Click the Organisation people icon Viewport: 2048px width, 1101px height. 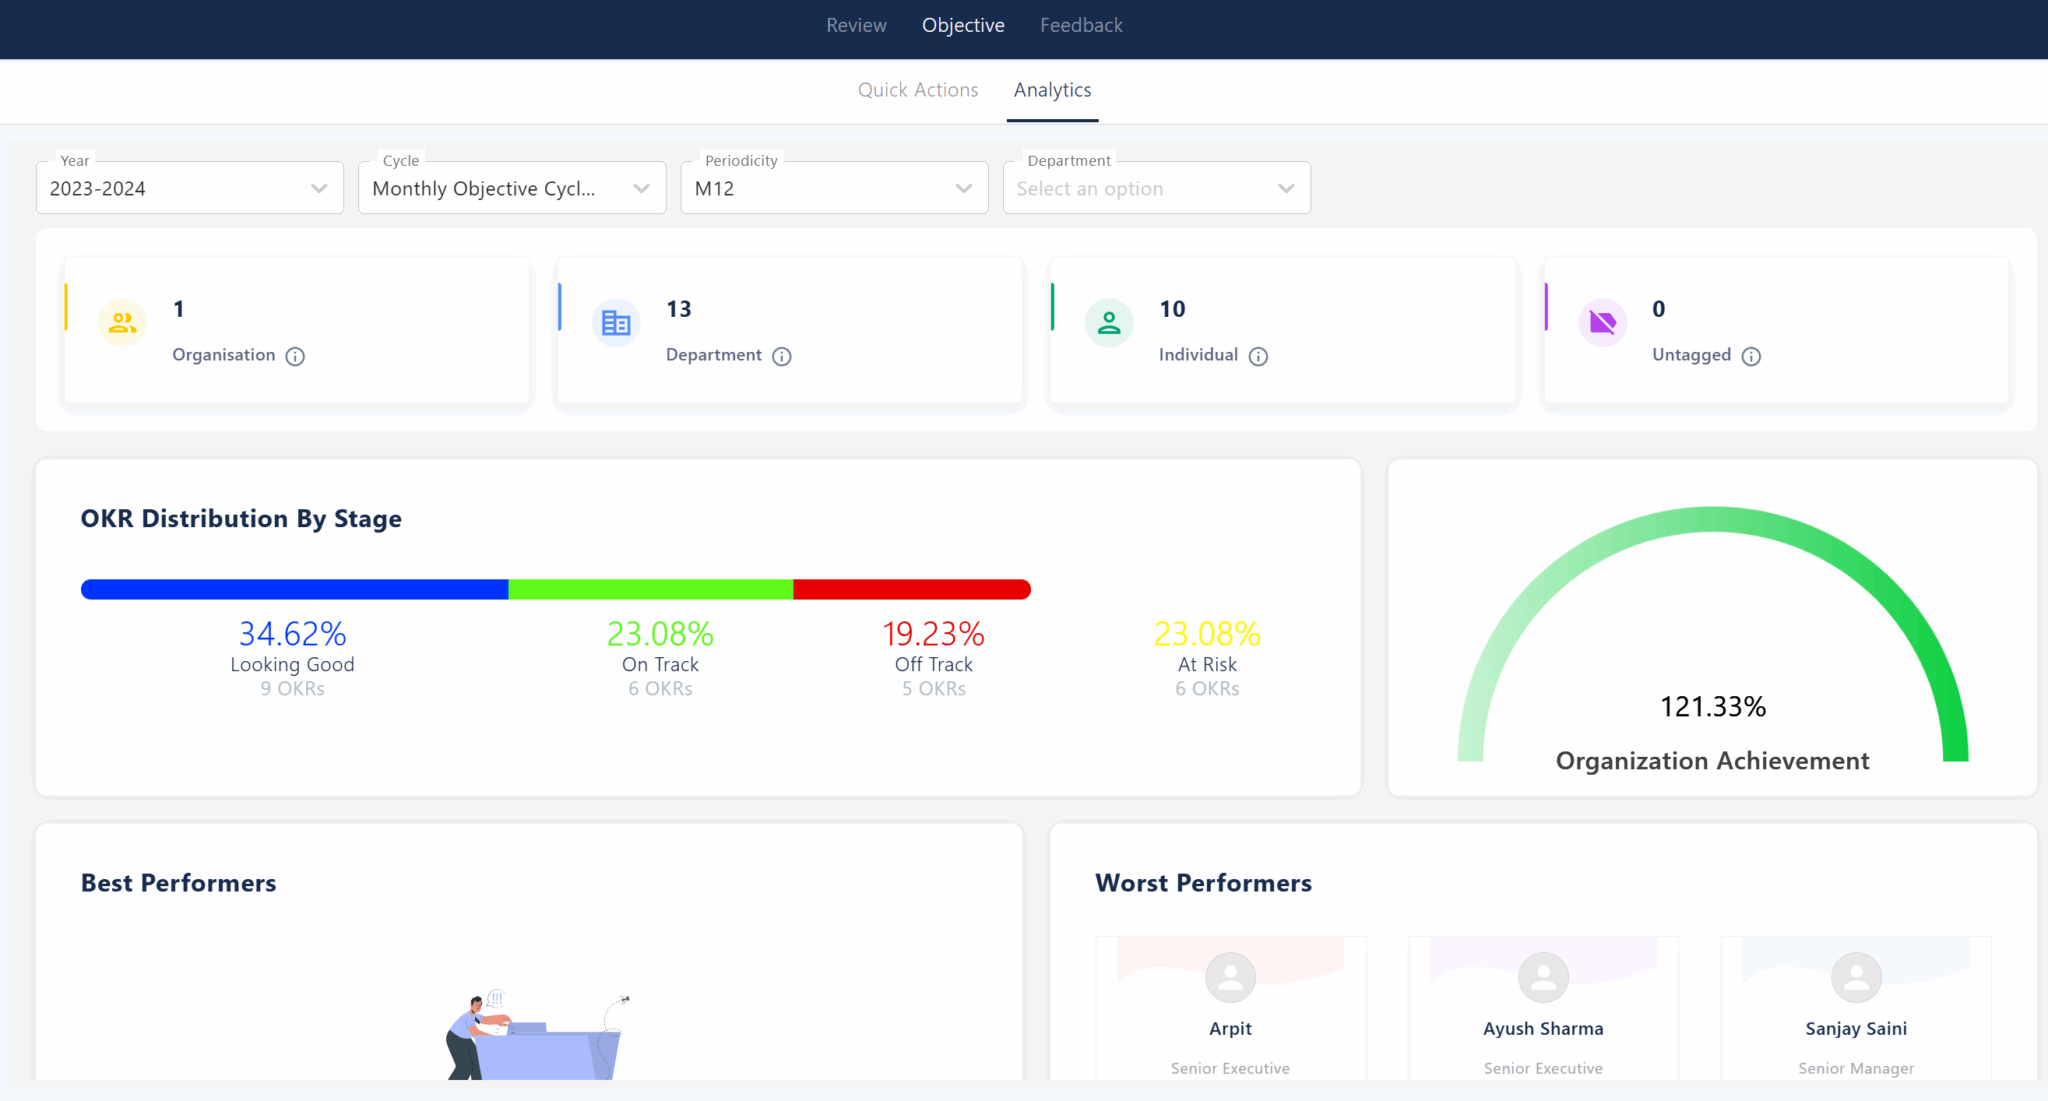tap(122, 322)
